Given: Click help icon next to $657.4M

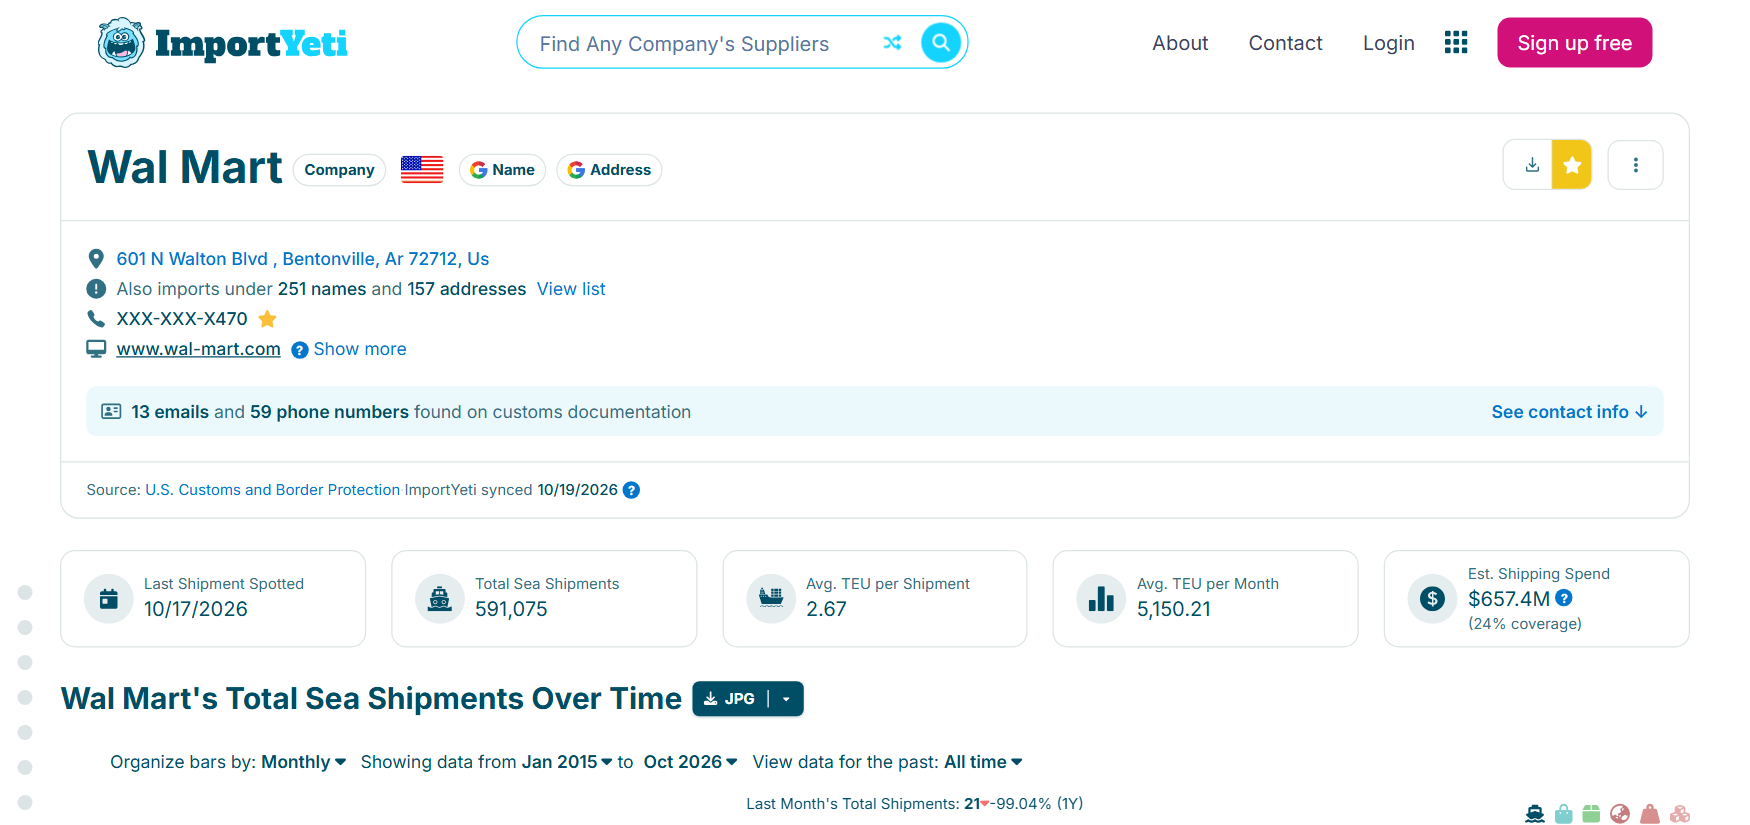Looking at the screenshot, I should coord(1564,598).
